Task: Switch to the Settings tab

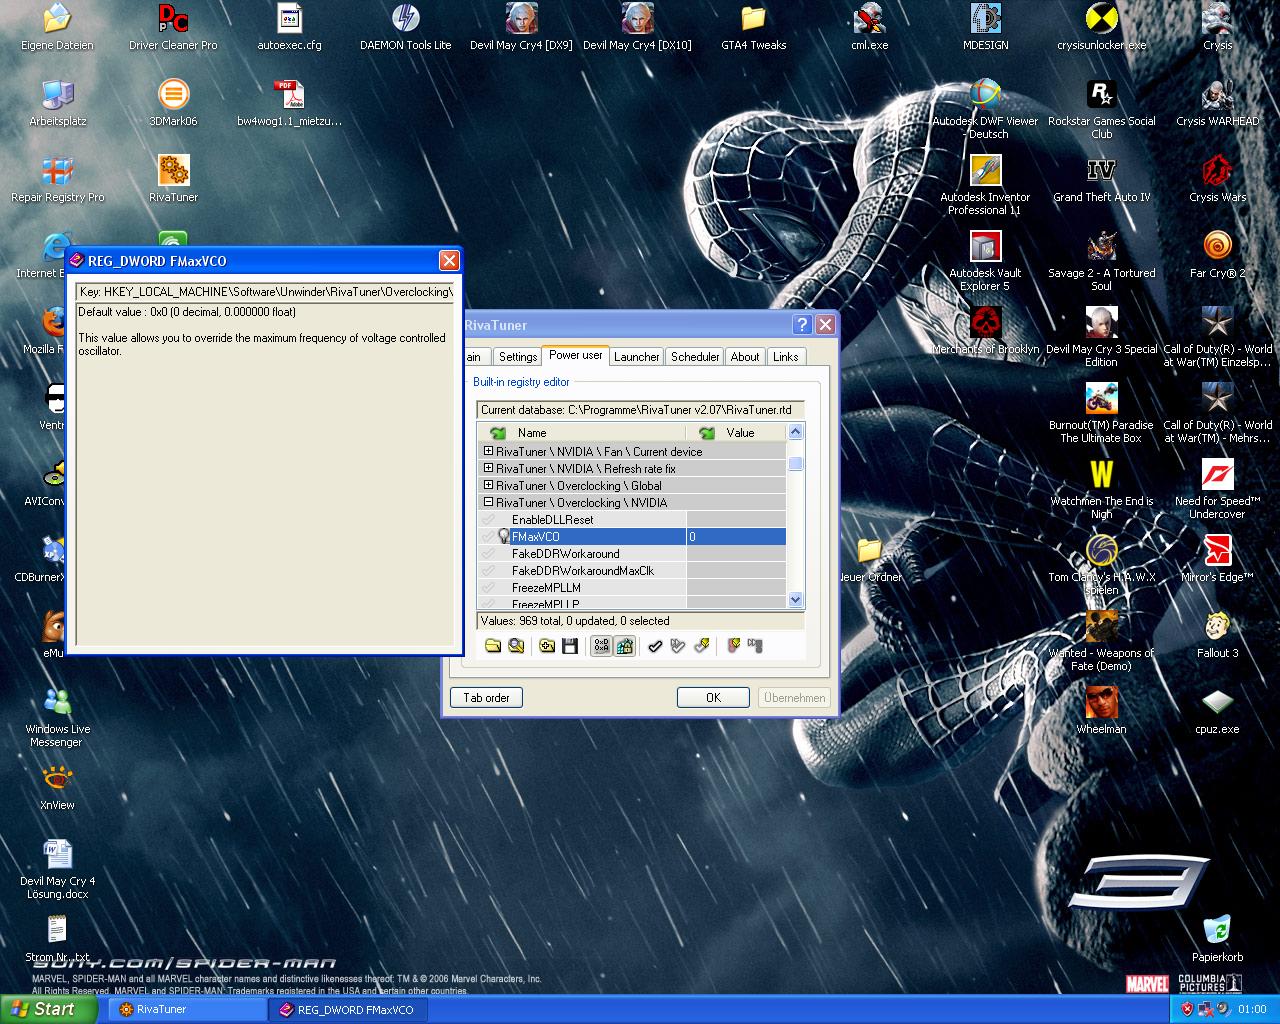Action: 518,357
